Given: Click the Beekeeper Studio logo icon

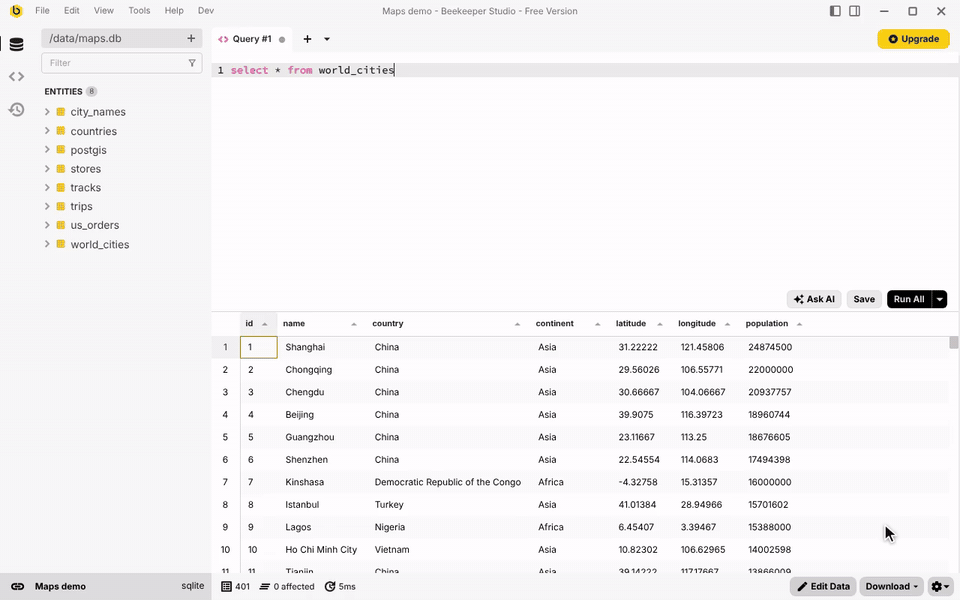Looking at the screenshot, I should click(x=17, y=10).
